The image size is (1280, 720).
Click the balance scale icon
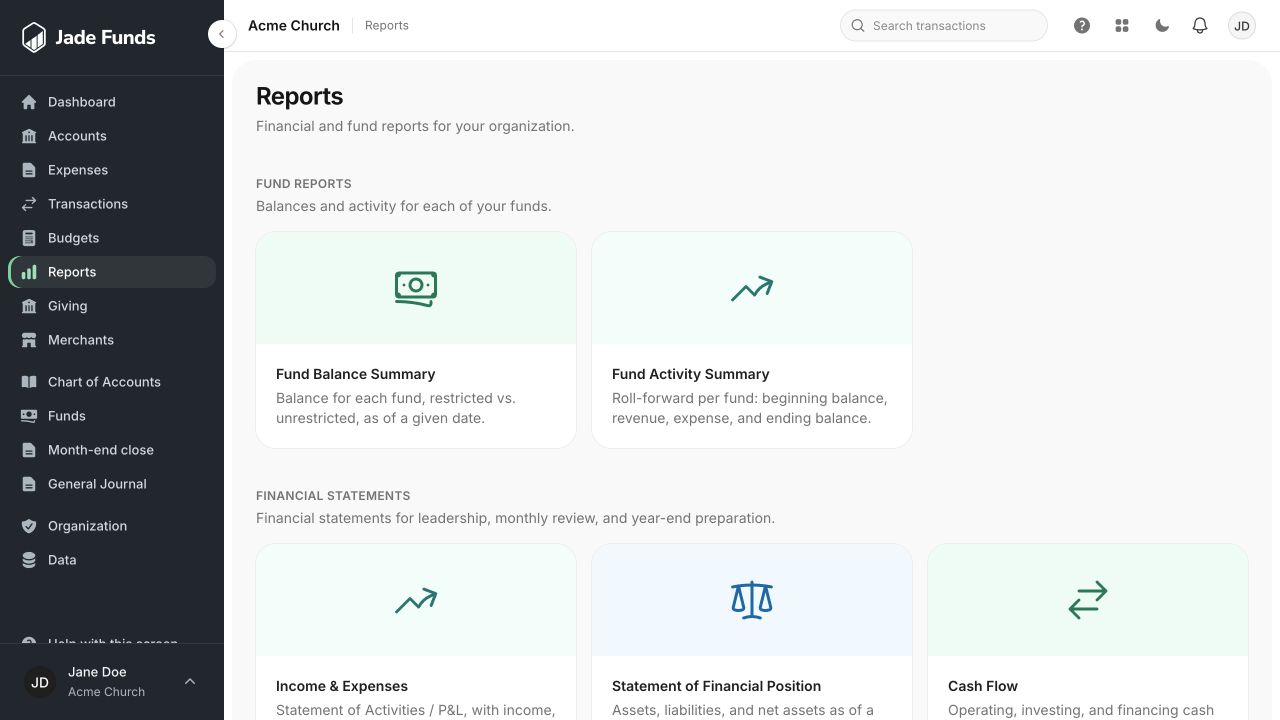click(x=752, y=600)
